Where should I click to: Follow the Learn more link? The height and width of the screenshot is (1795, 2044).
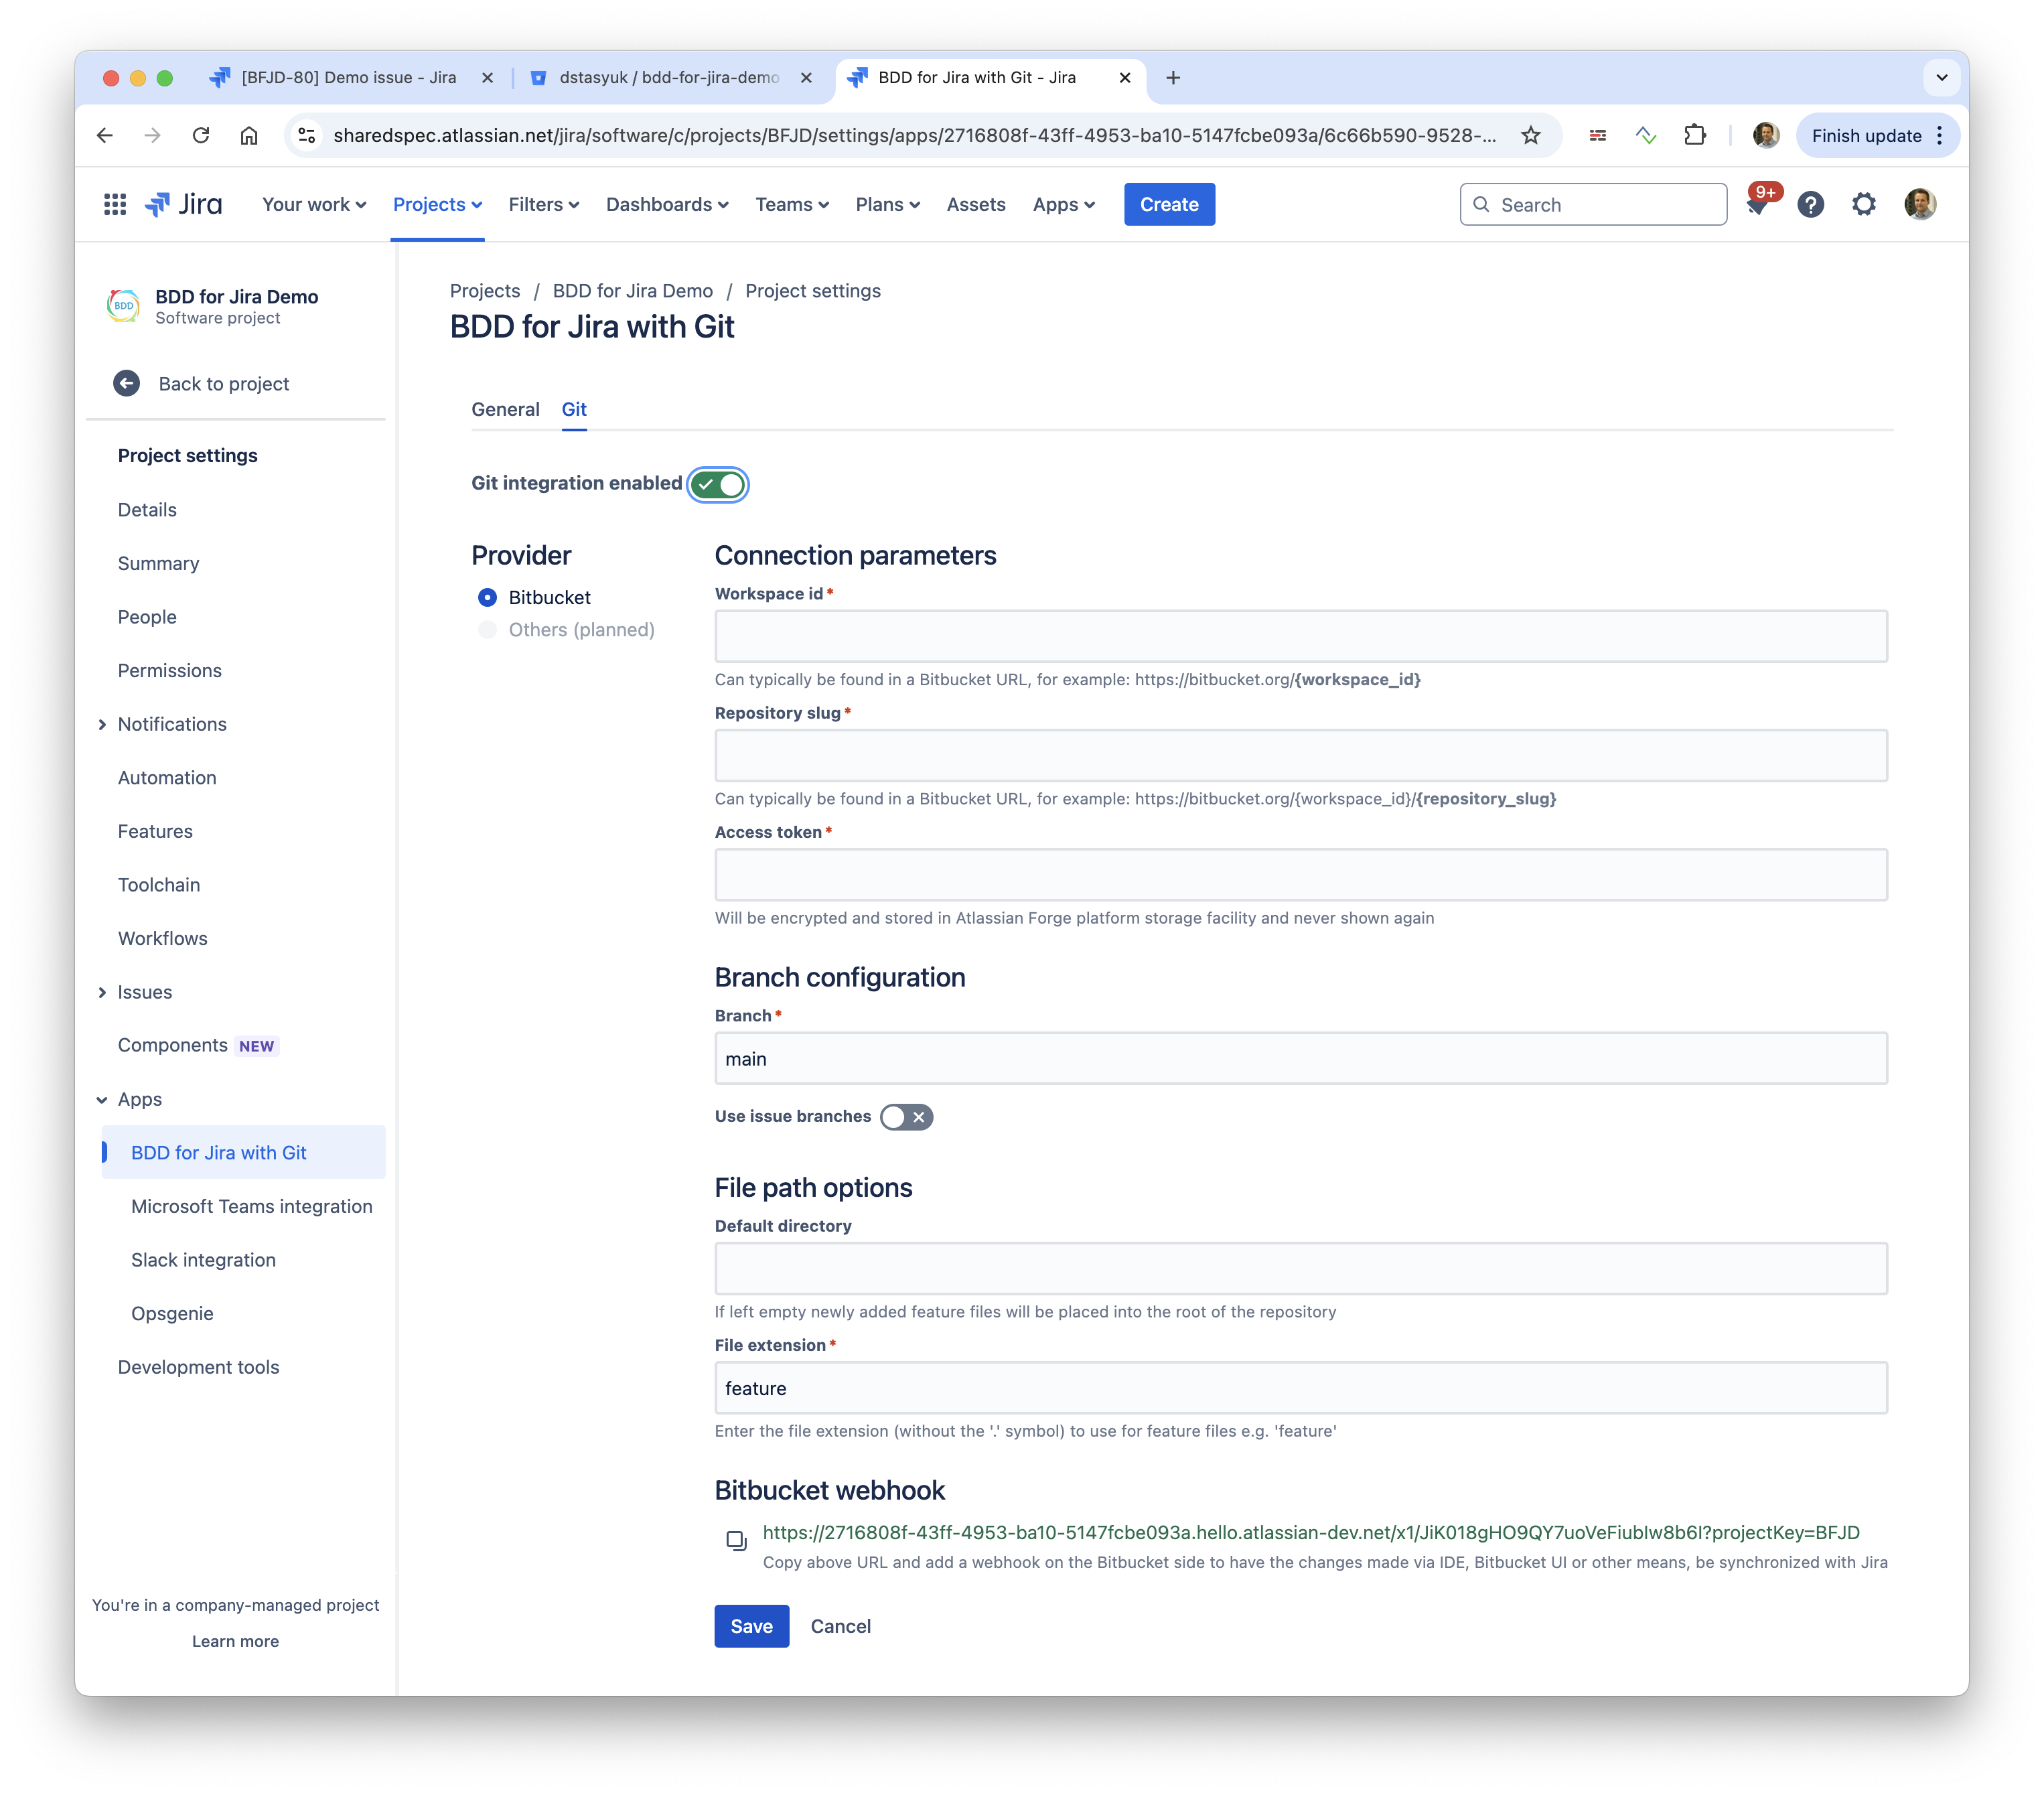click(x=235, y=1641)
